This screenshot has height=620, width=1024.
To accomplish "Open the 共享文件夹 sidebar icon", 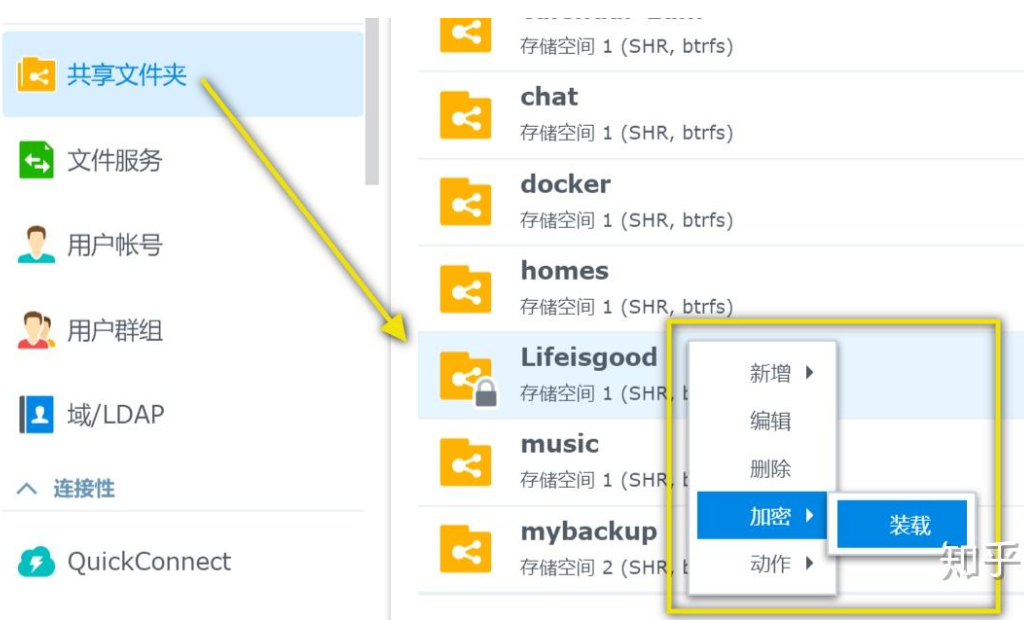I will [x=36, y=74].
